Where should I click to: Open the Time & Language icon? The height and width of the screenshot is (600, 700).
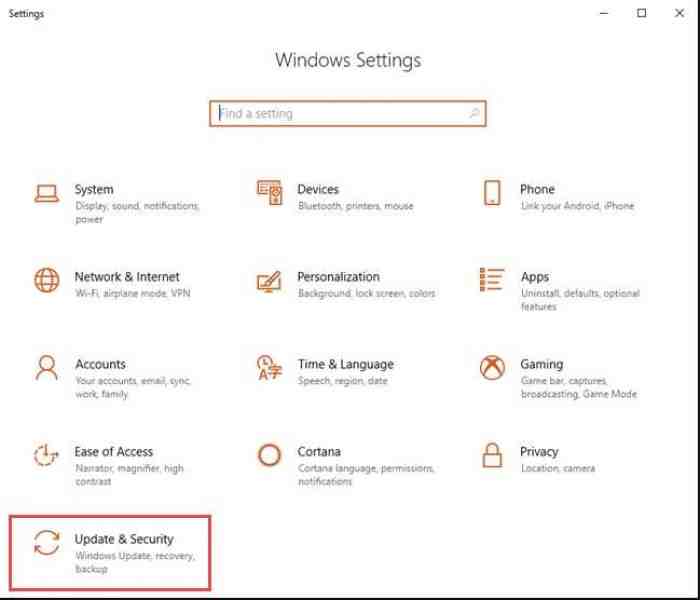pos(269,367)
